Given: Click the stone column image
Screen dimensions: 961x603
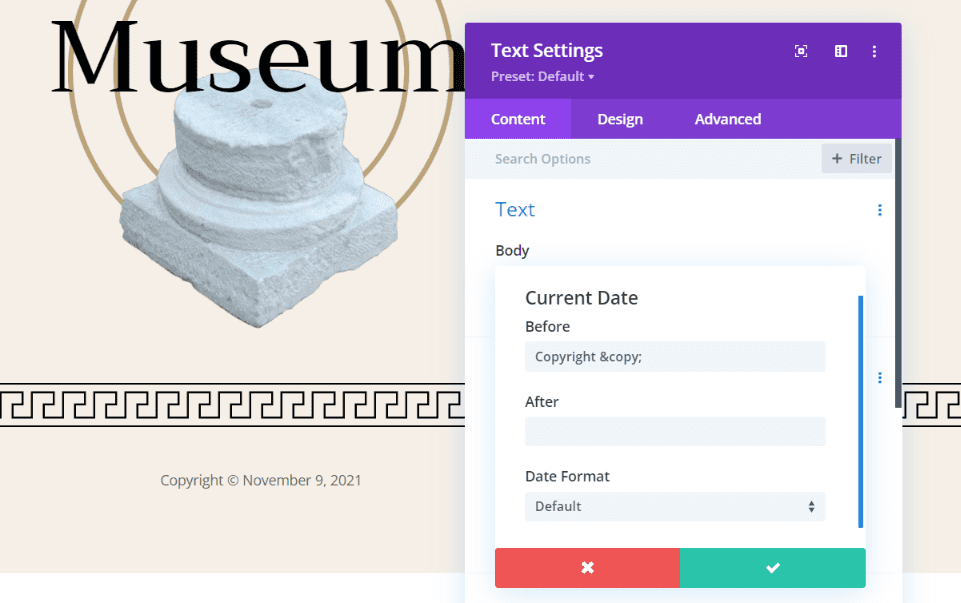Looking at the screenshot, I should (x=250, y=210).
